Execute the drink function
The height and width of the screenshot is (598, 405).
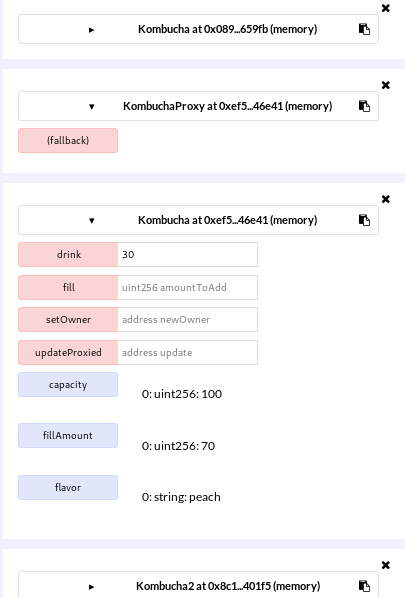pos(68,254)
